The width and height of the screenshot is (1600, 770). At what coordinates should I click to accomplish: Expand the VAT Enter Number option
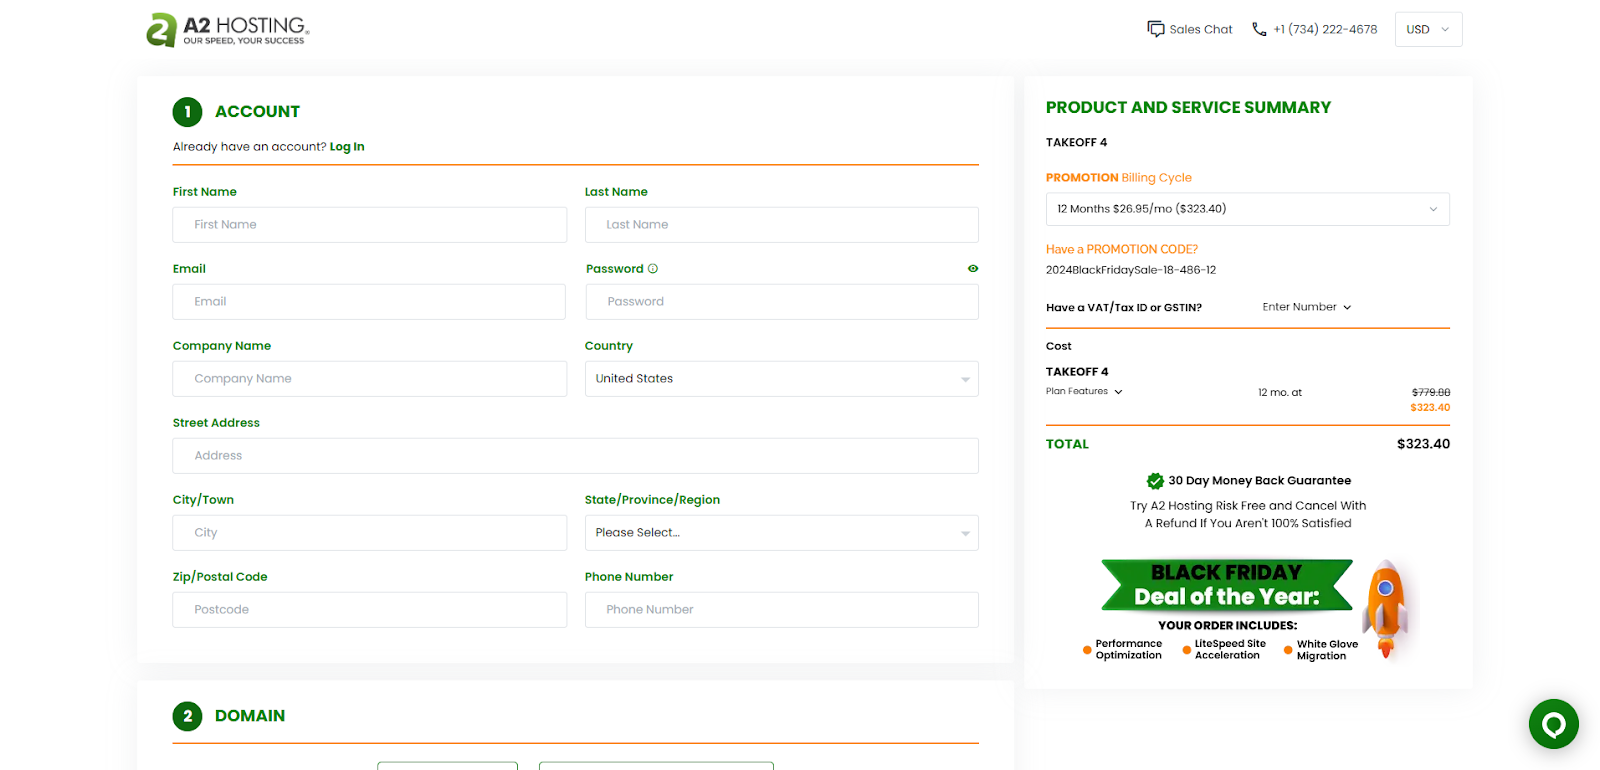click(x=1306, y=307)
